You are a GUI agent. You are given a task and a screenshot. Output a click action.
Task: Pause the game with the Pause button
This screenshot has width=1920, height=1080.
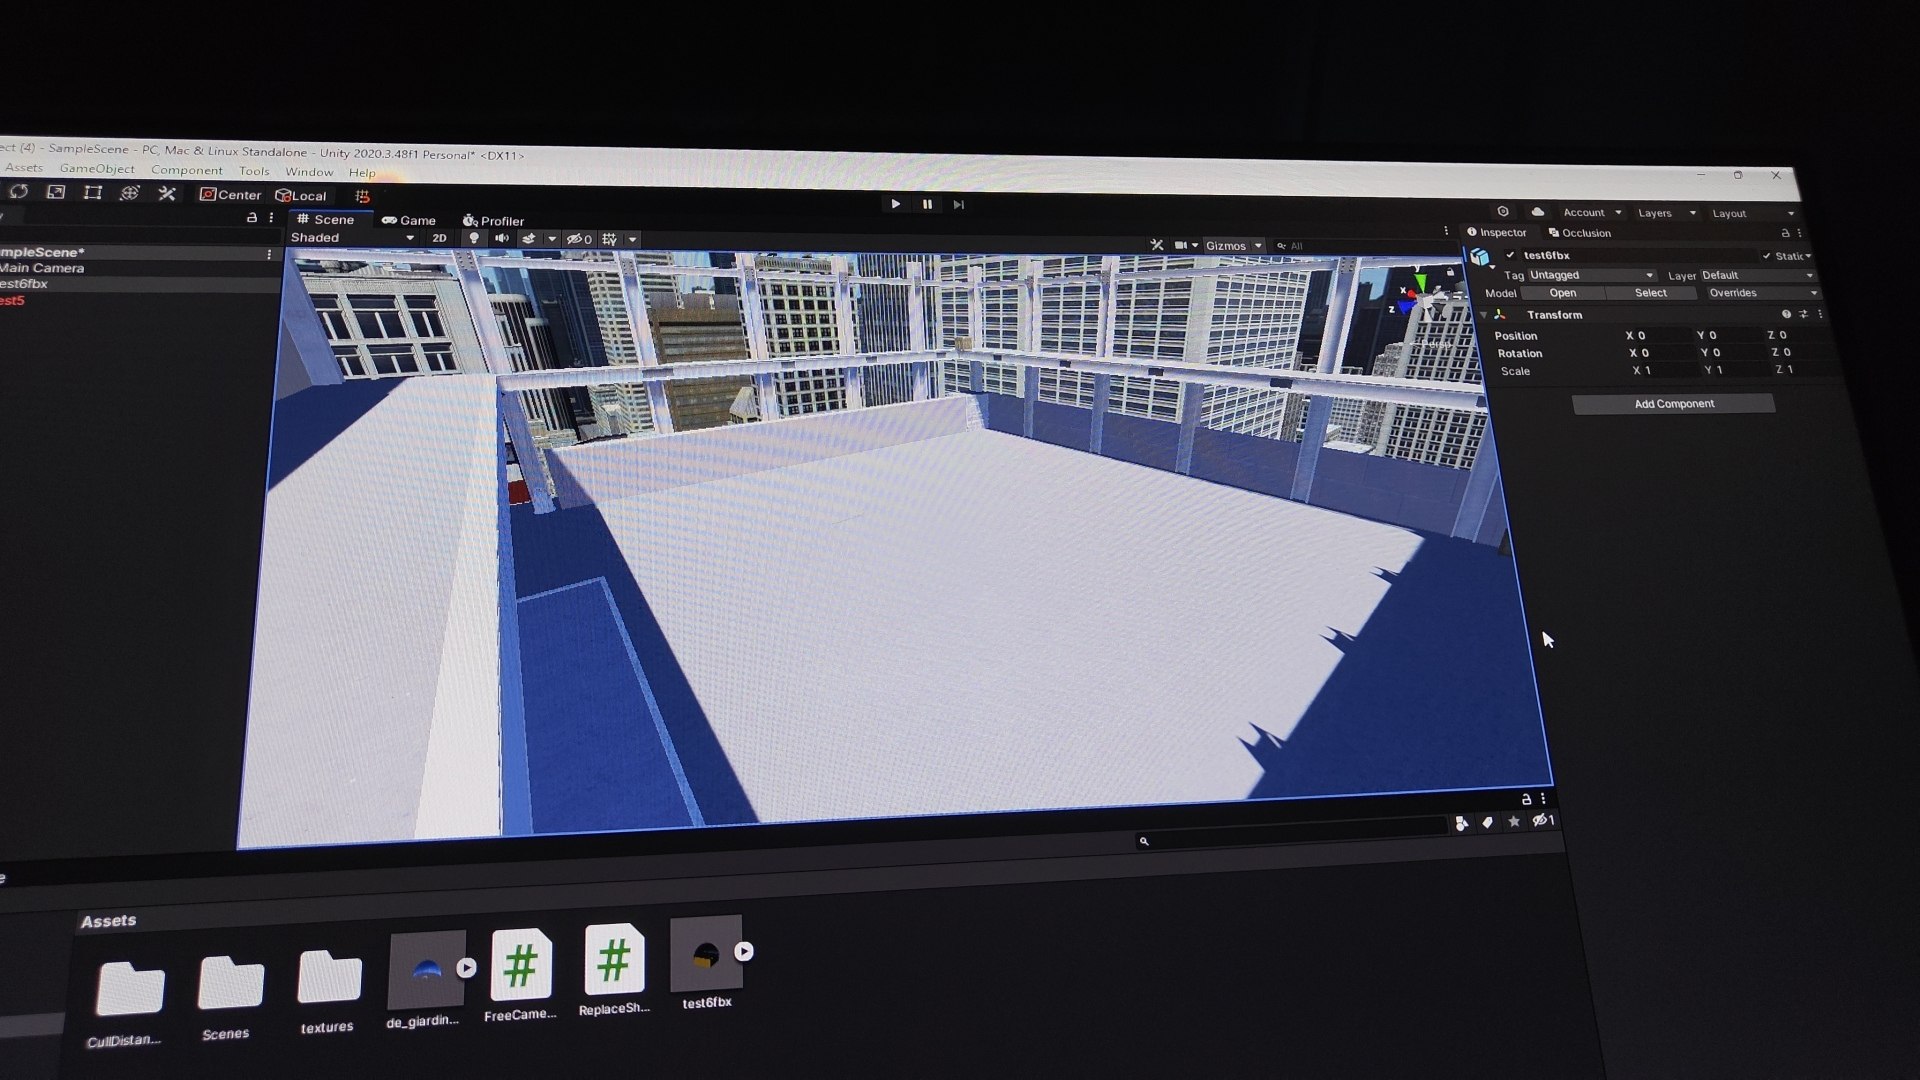pos(927,204)
